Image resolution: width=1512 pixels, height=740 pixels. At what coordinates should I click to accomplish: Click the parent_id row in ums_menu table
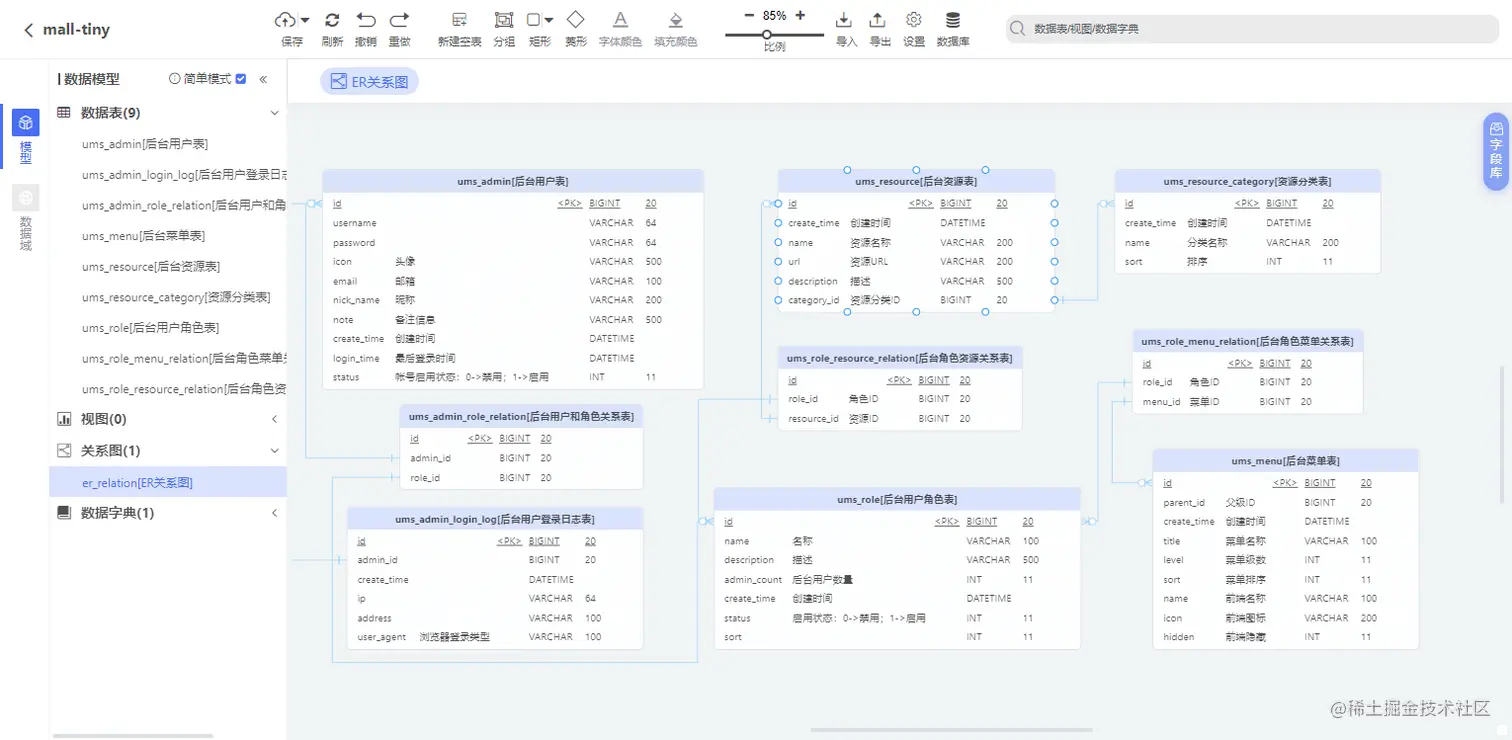(x=1285, y=502)
